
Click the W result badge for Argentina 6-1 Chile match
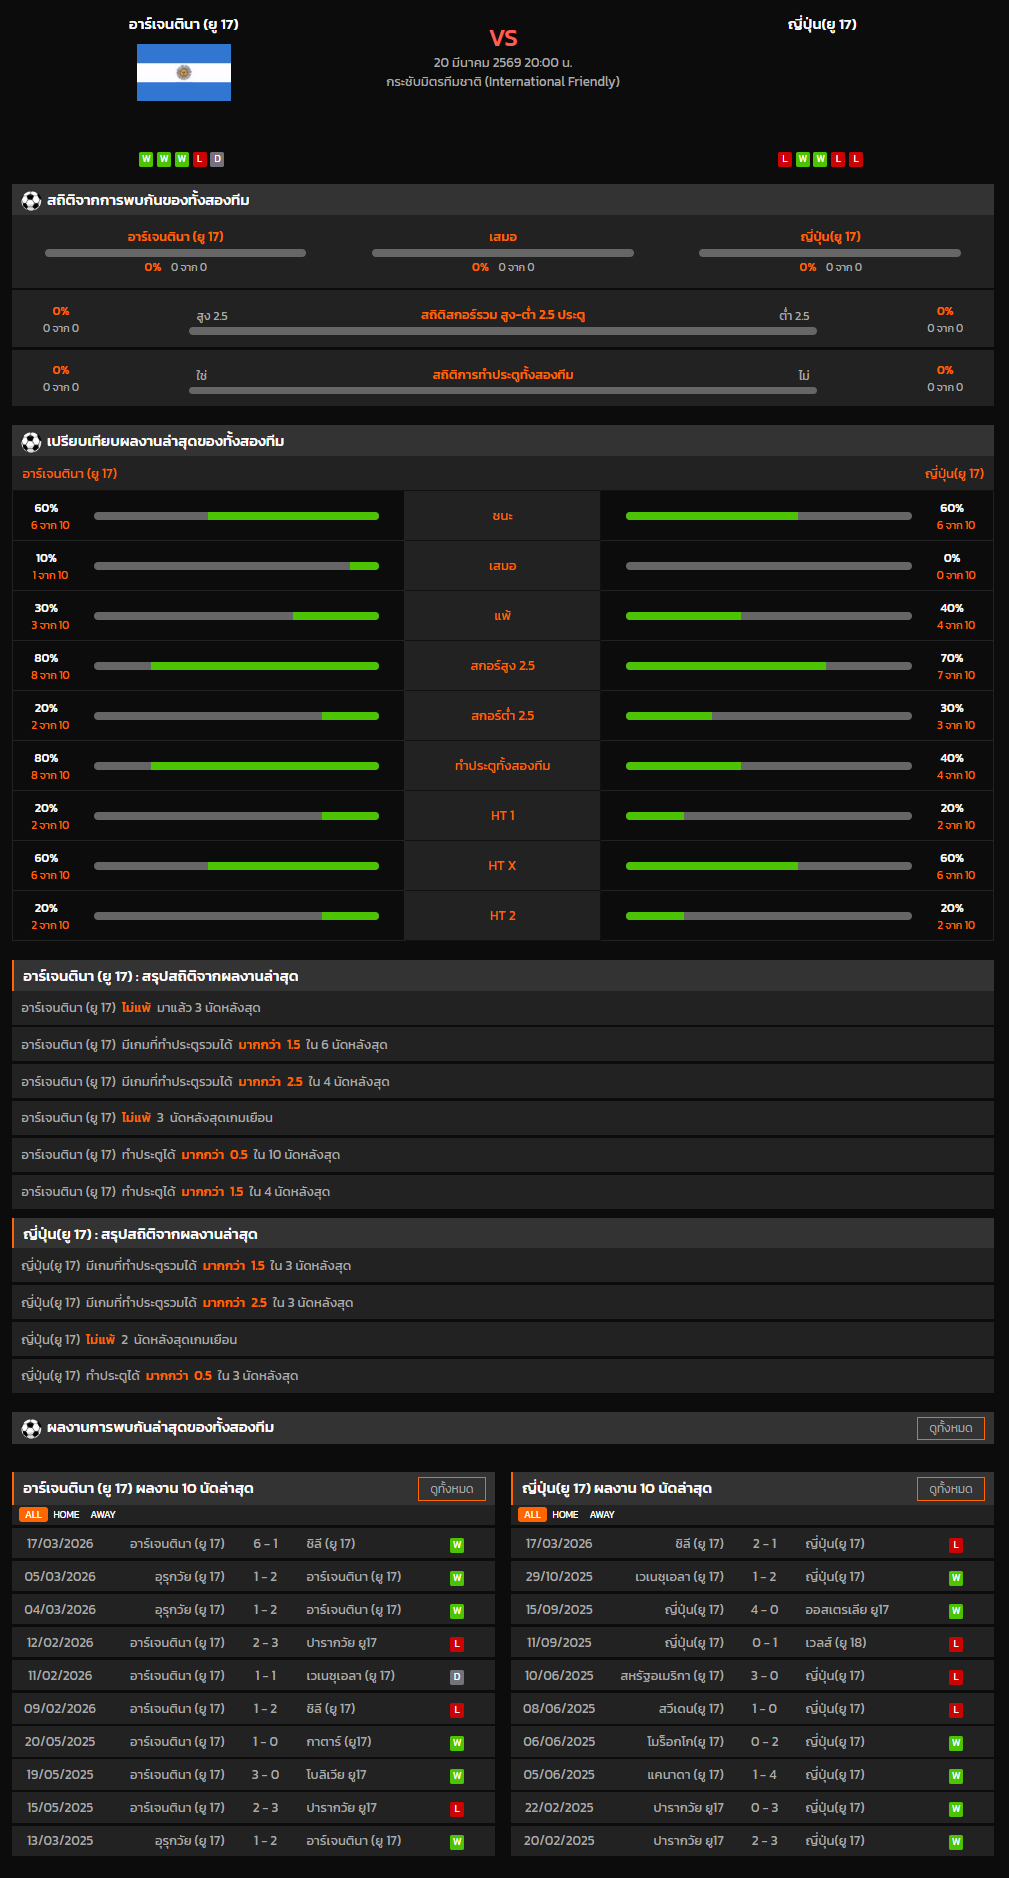pos(457,1545)
